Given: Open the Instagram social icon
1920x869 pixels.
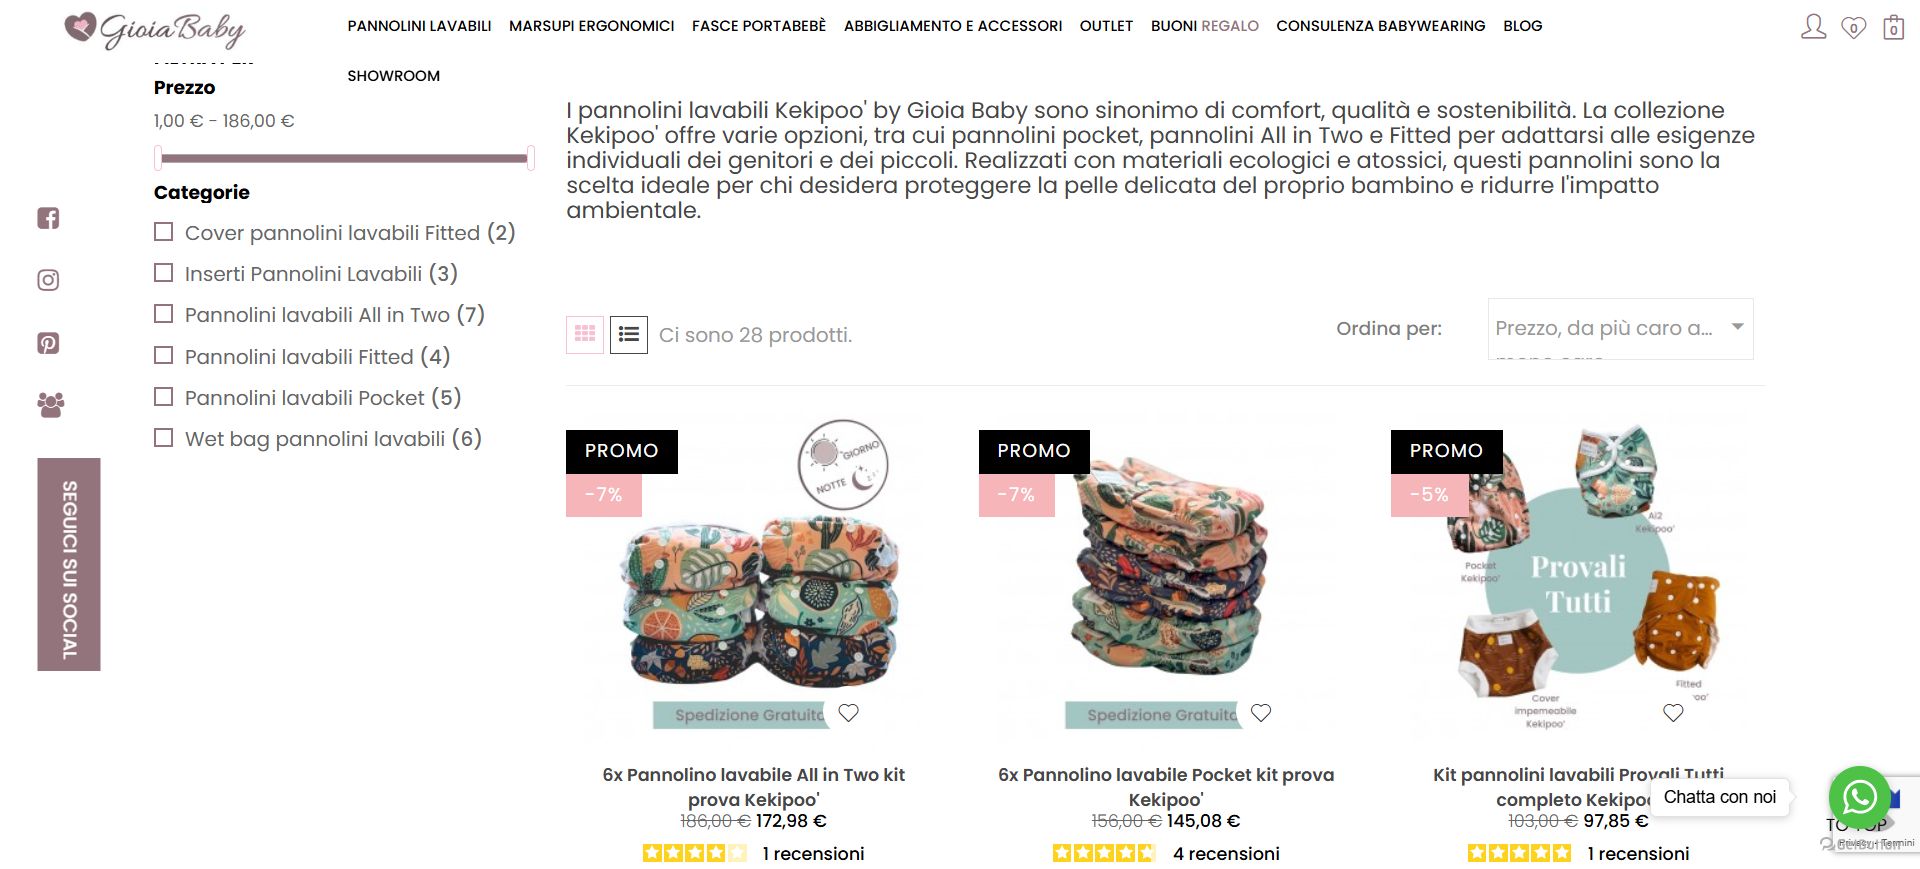Looking at the screenshot, I should pyautogui.click(x=48, y=280).
